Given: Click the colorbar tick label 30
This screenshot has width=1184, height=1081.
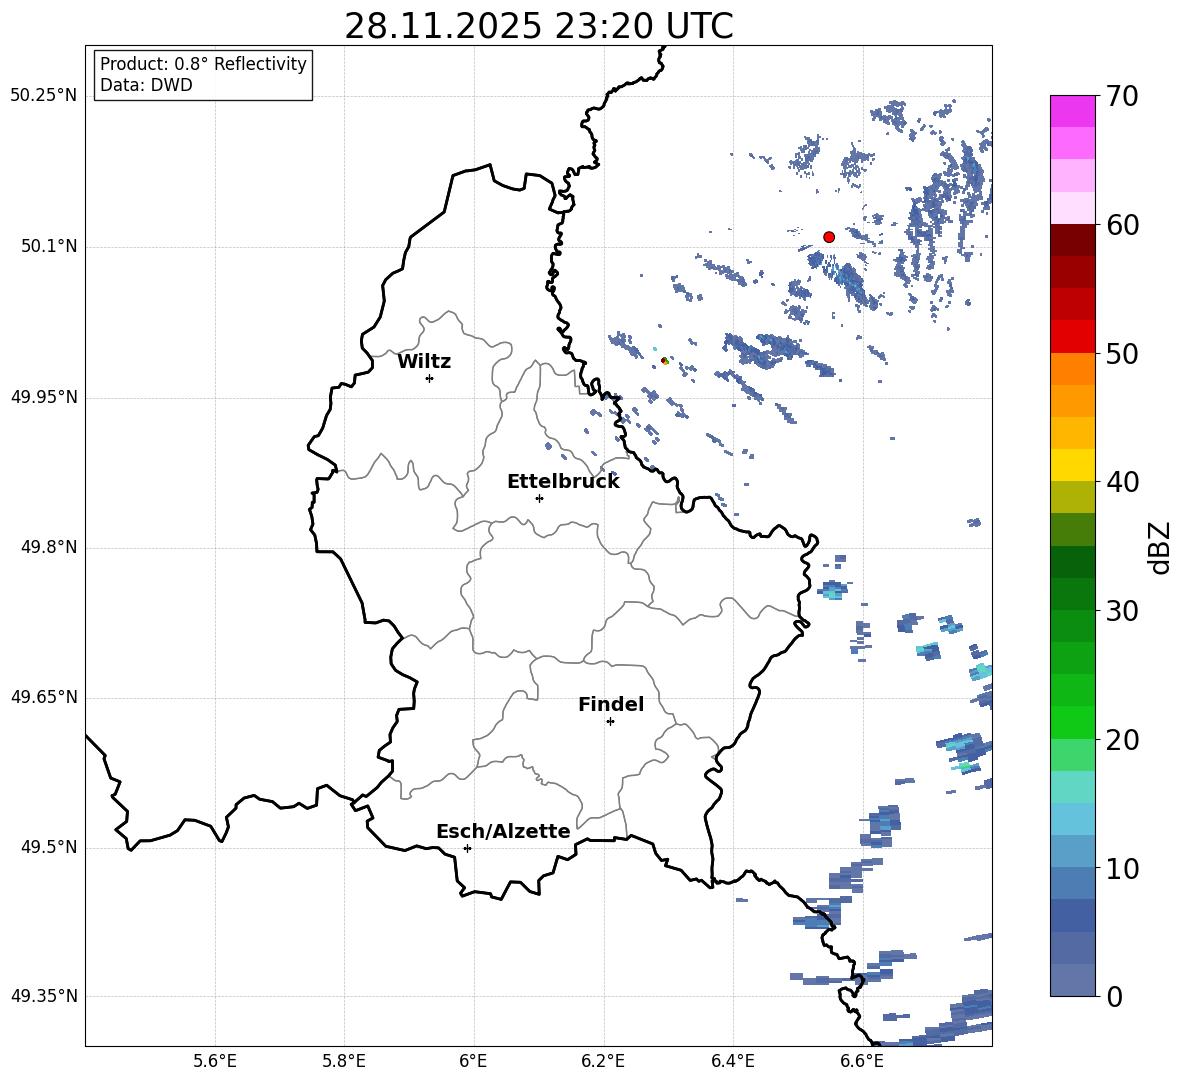Looking at the screenshot, I should pyautogui.click(x=1122, y=611).
